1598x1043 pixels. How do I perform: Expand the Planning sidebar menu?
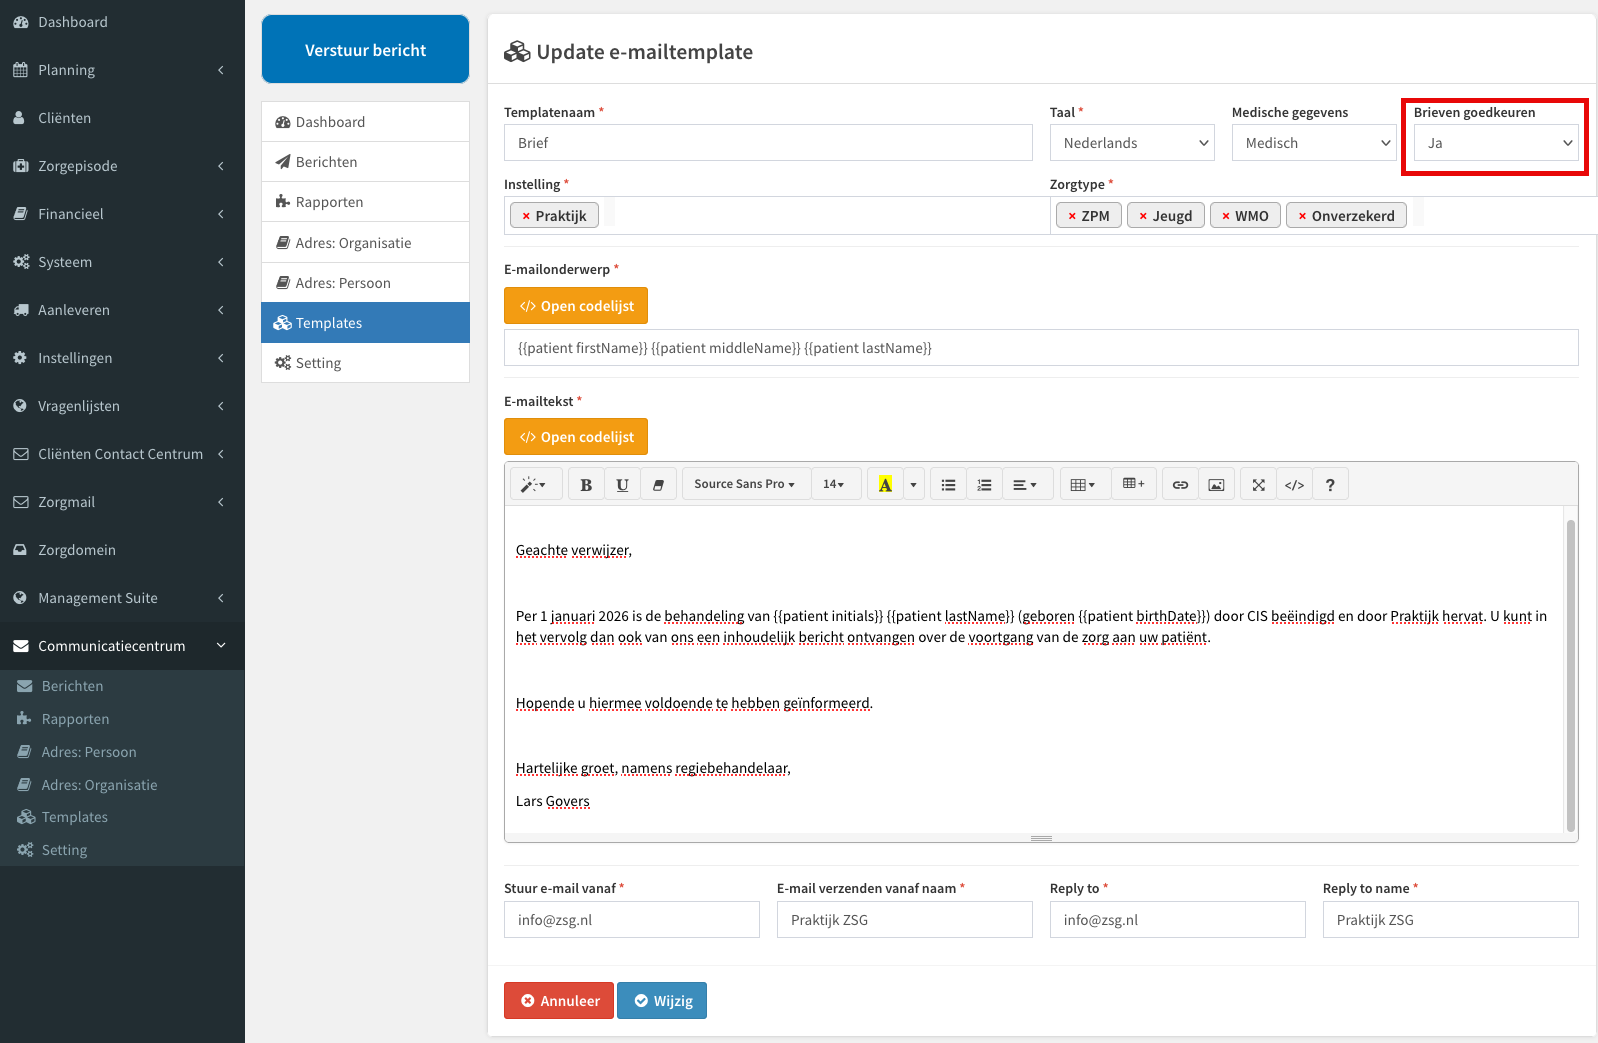[x=122, y=70]
